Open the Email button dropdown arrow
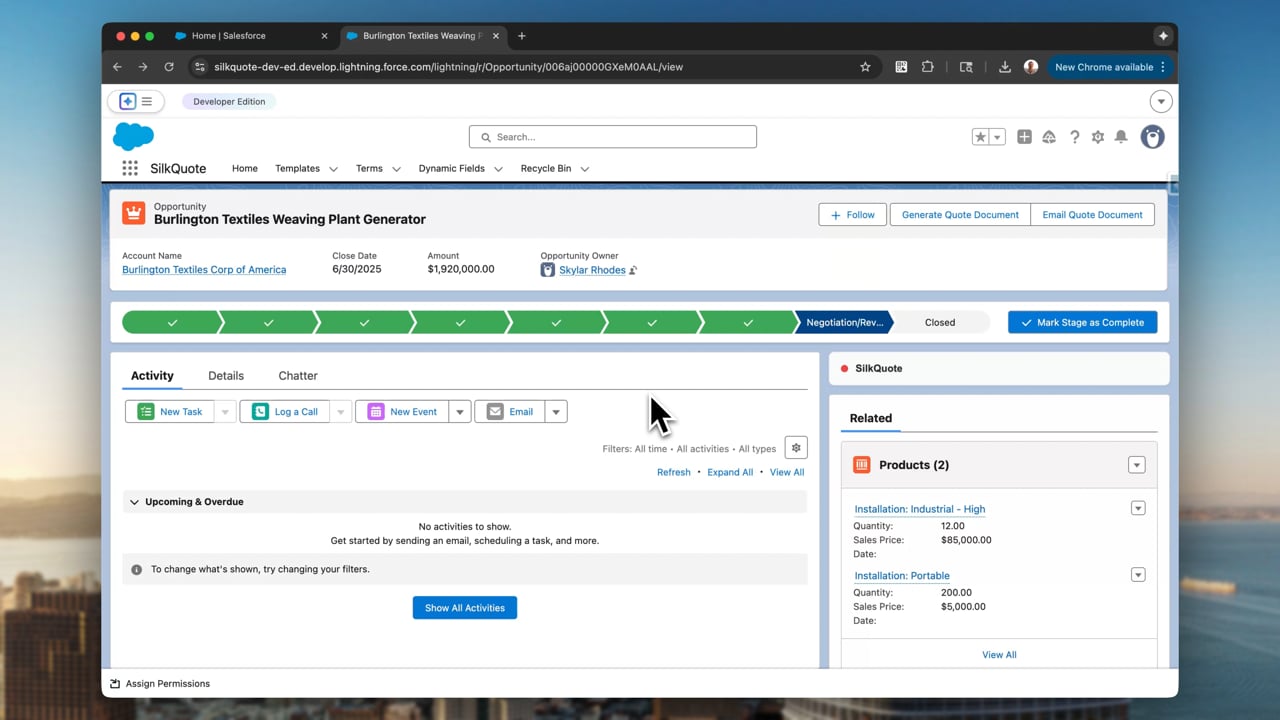 [x=556, y=412]
